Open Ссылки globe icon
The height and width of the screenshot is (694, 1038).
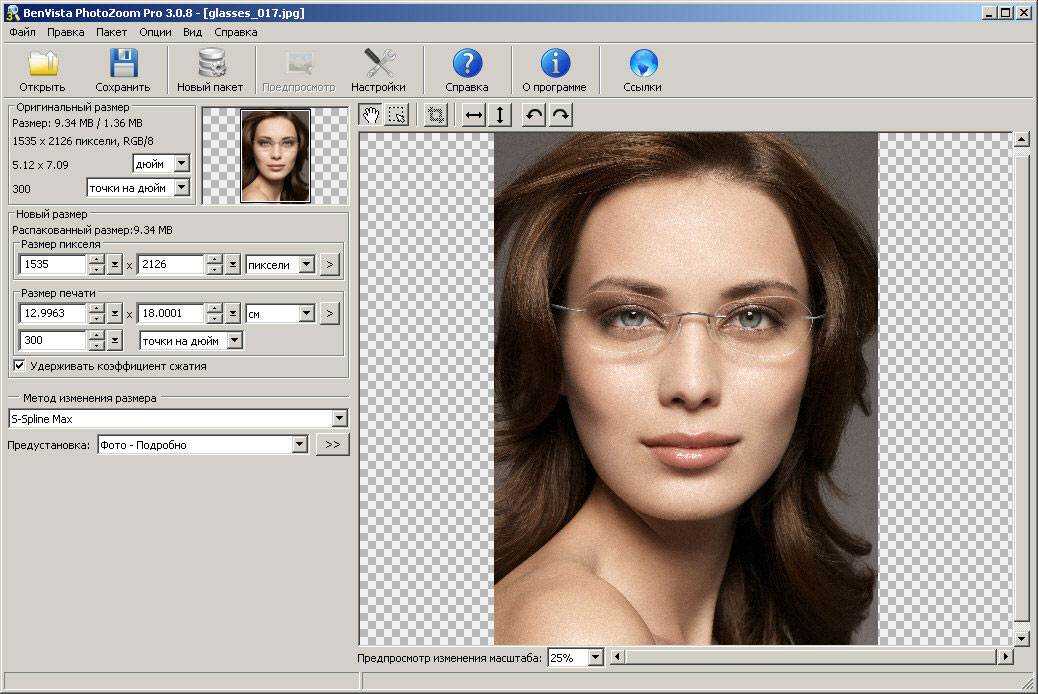pyautogui.click(x=642, y=70)
